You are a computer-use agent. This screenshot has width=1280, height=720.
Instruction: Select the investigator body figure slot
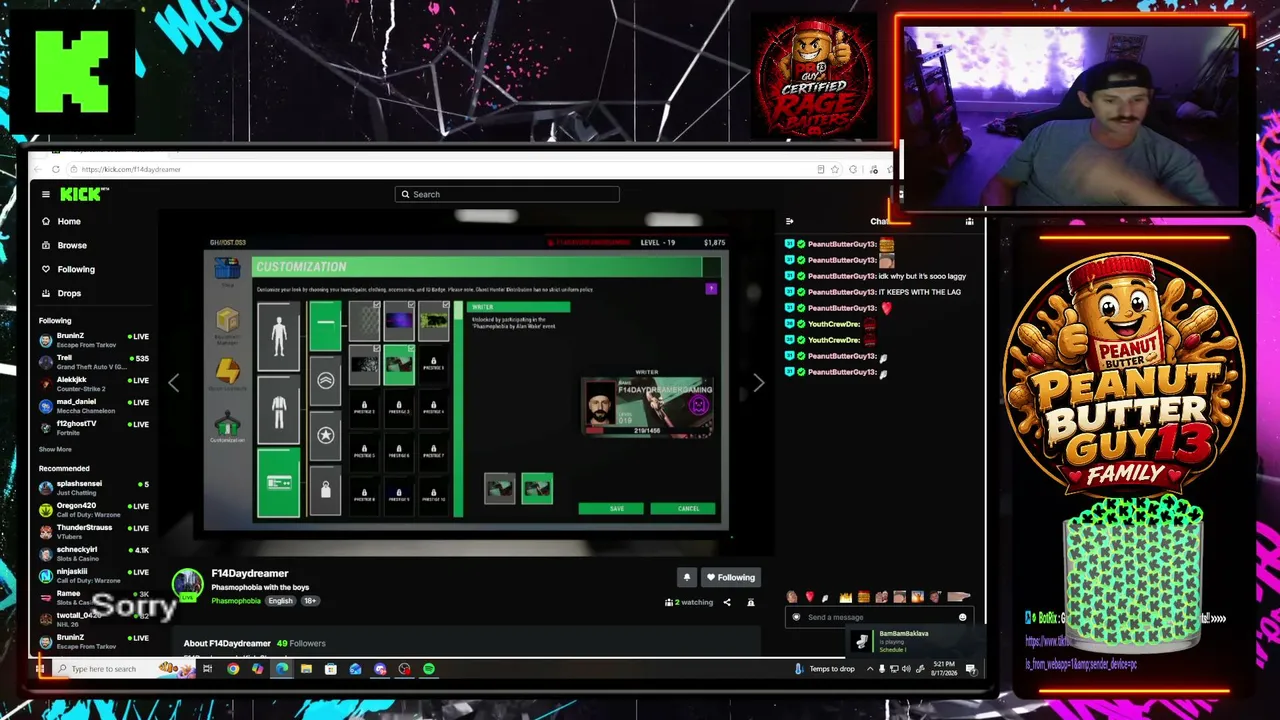pos(278,336)
